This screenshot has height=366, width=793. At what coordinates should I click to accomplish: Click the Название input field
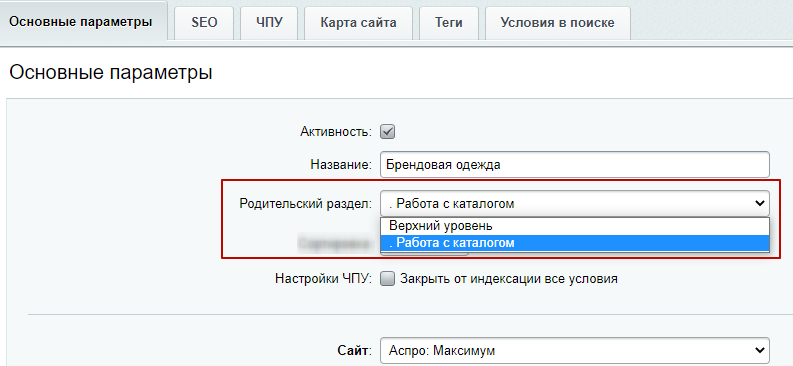pyautogui.click(x=575, y=165)
